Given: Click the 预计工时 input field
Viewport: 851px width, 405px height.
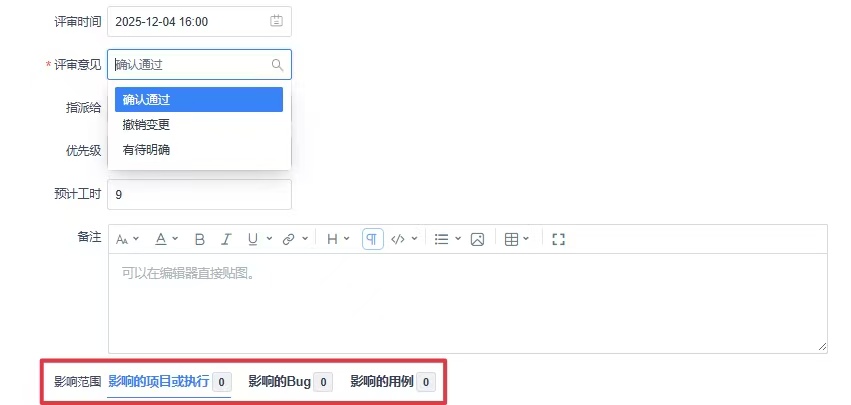Looking at the screenshot, I should 199,194.
